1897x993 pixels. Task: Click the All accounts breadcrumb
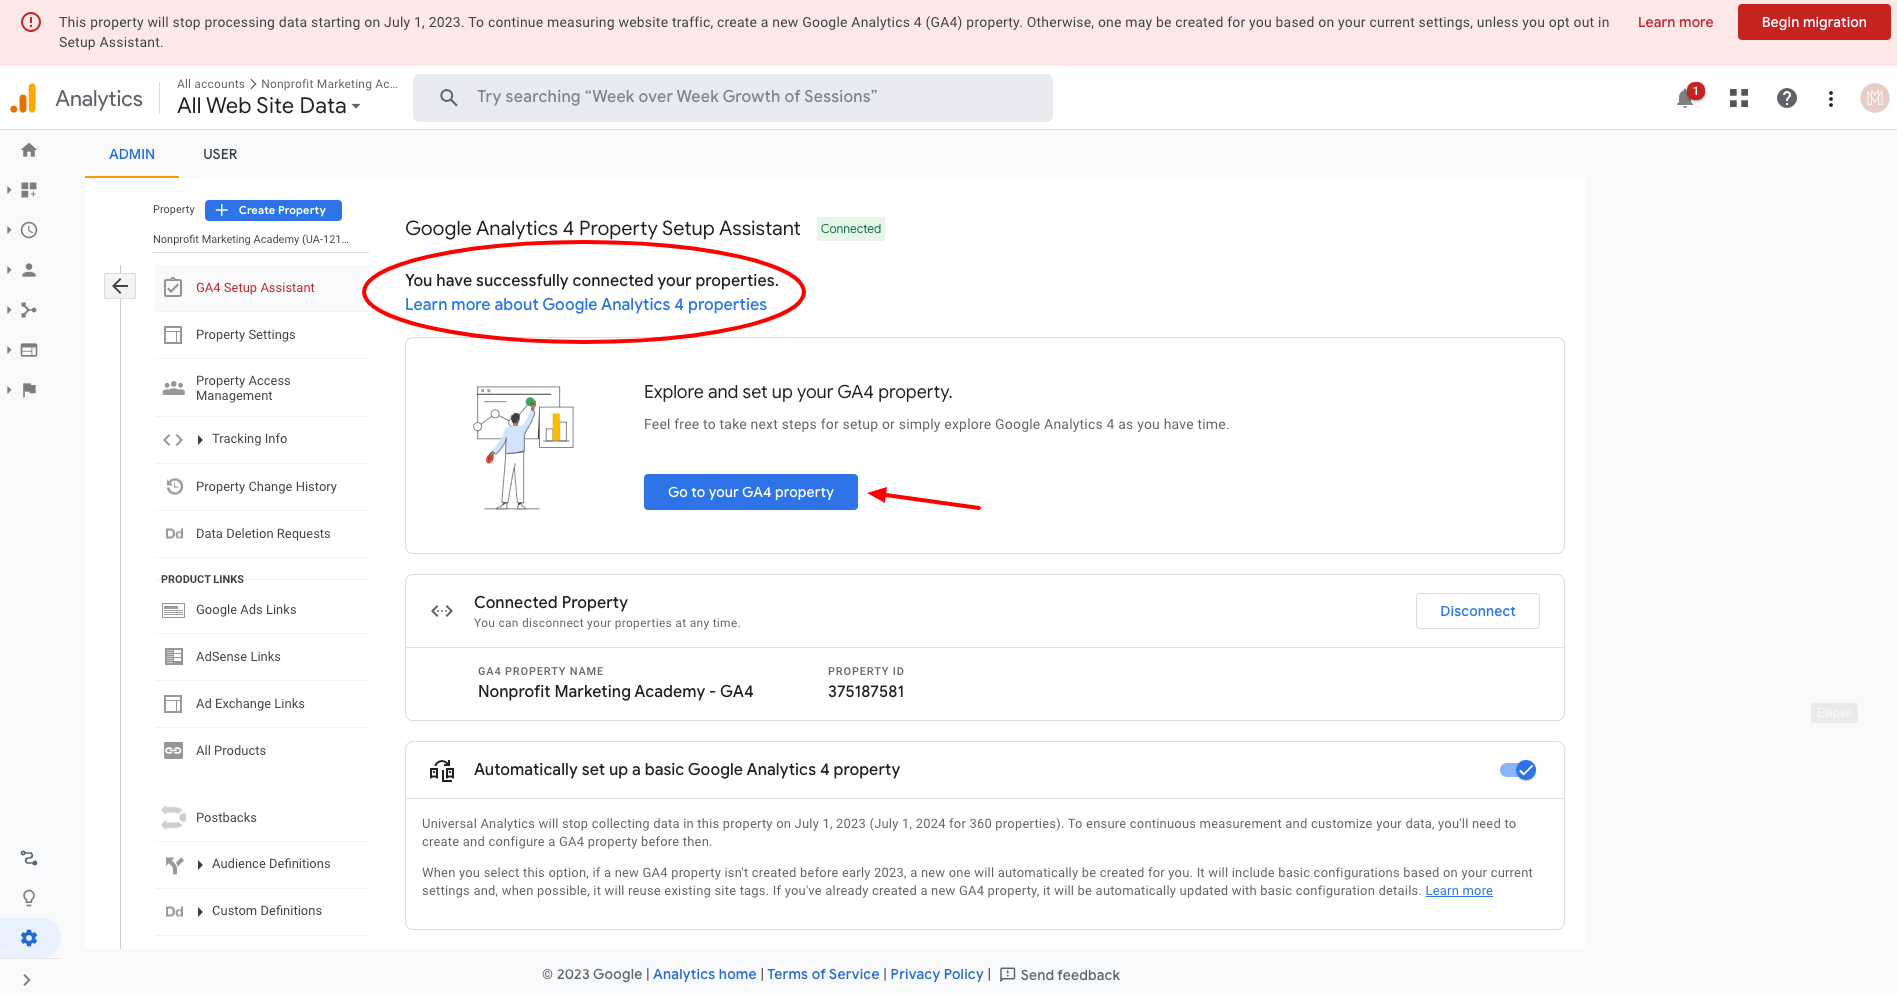pyautogui.click(x=211, y=84)
